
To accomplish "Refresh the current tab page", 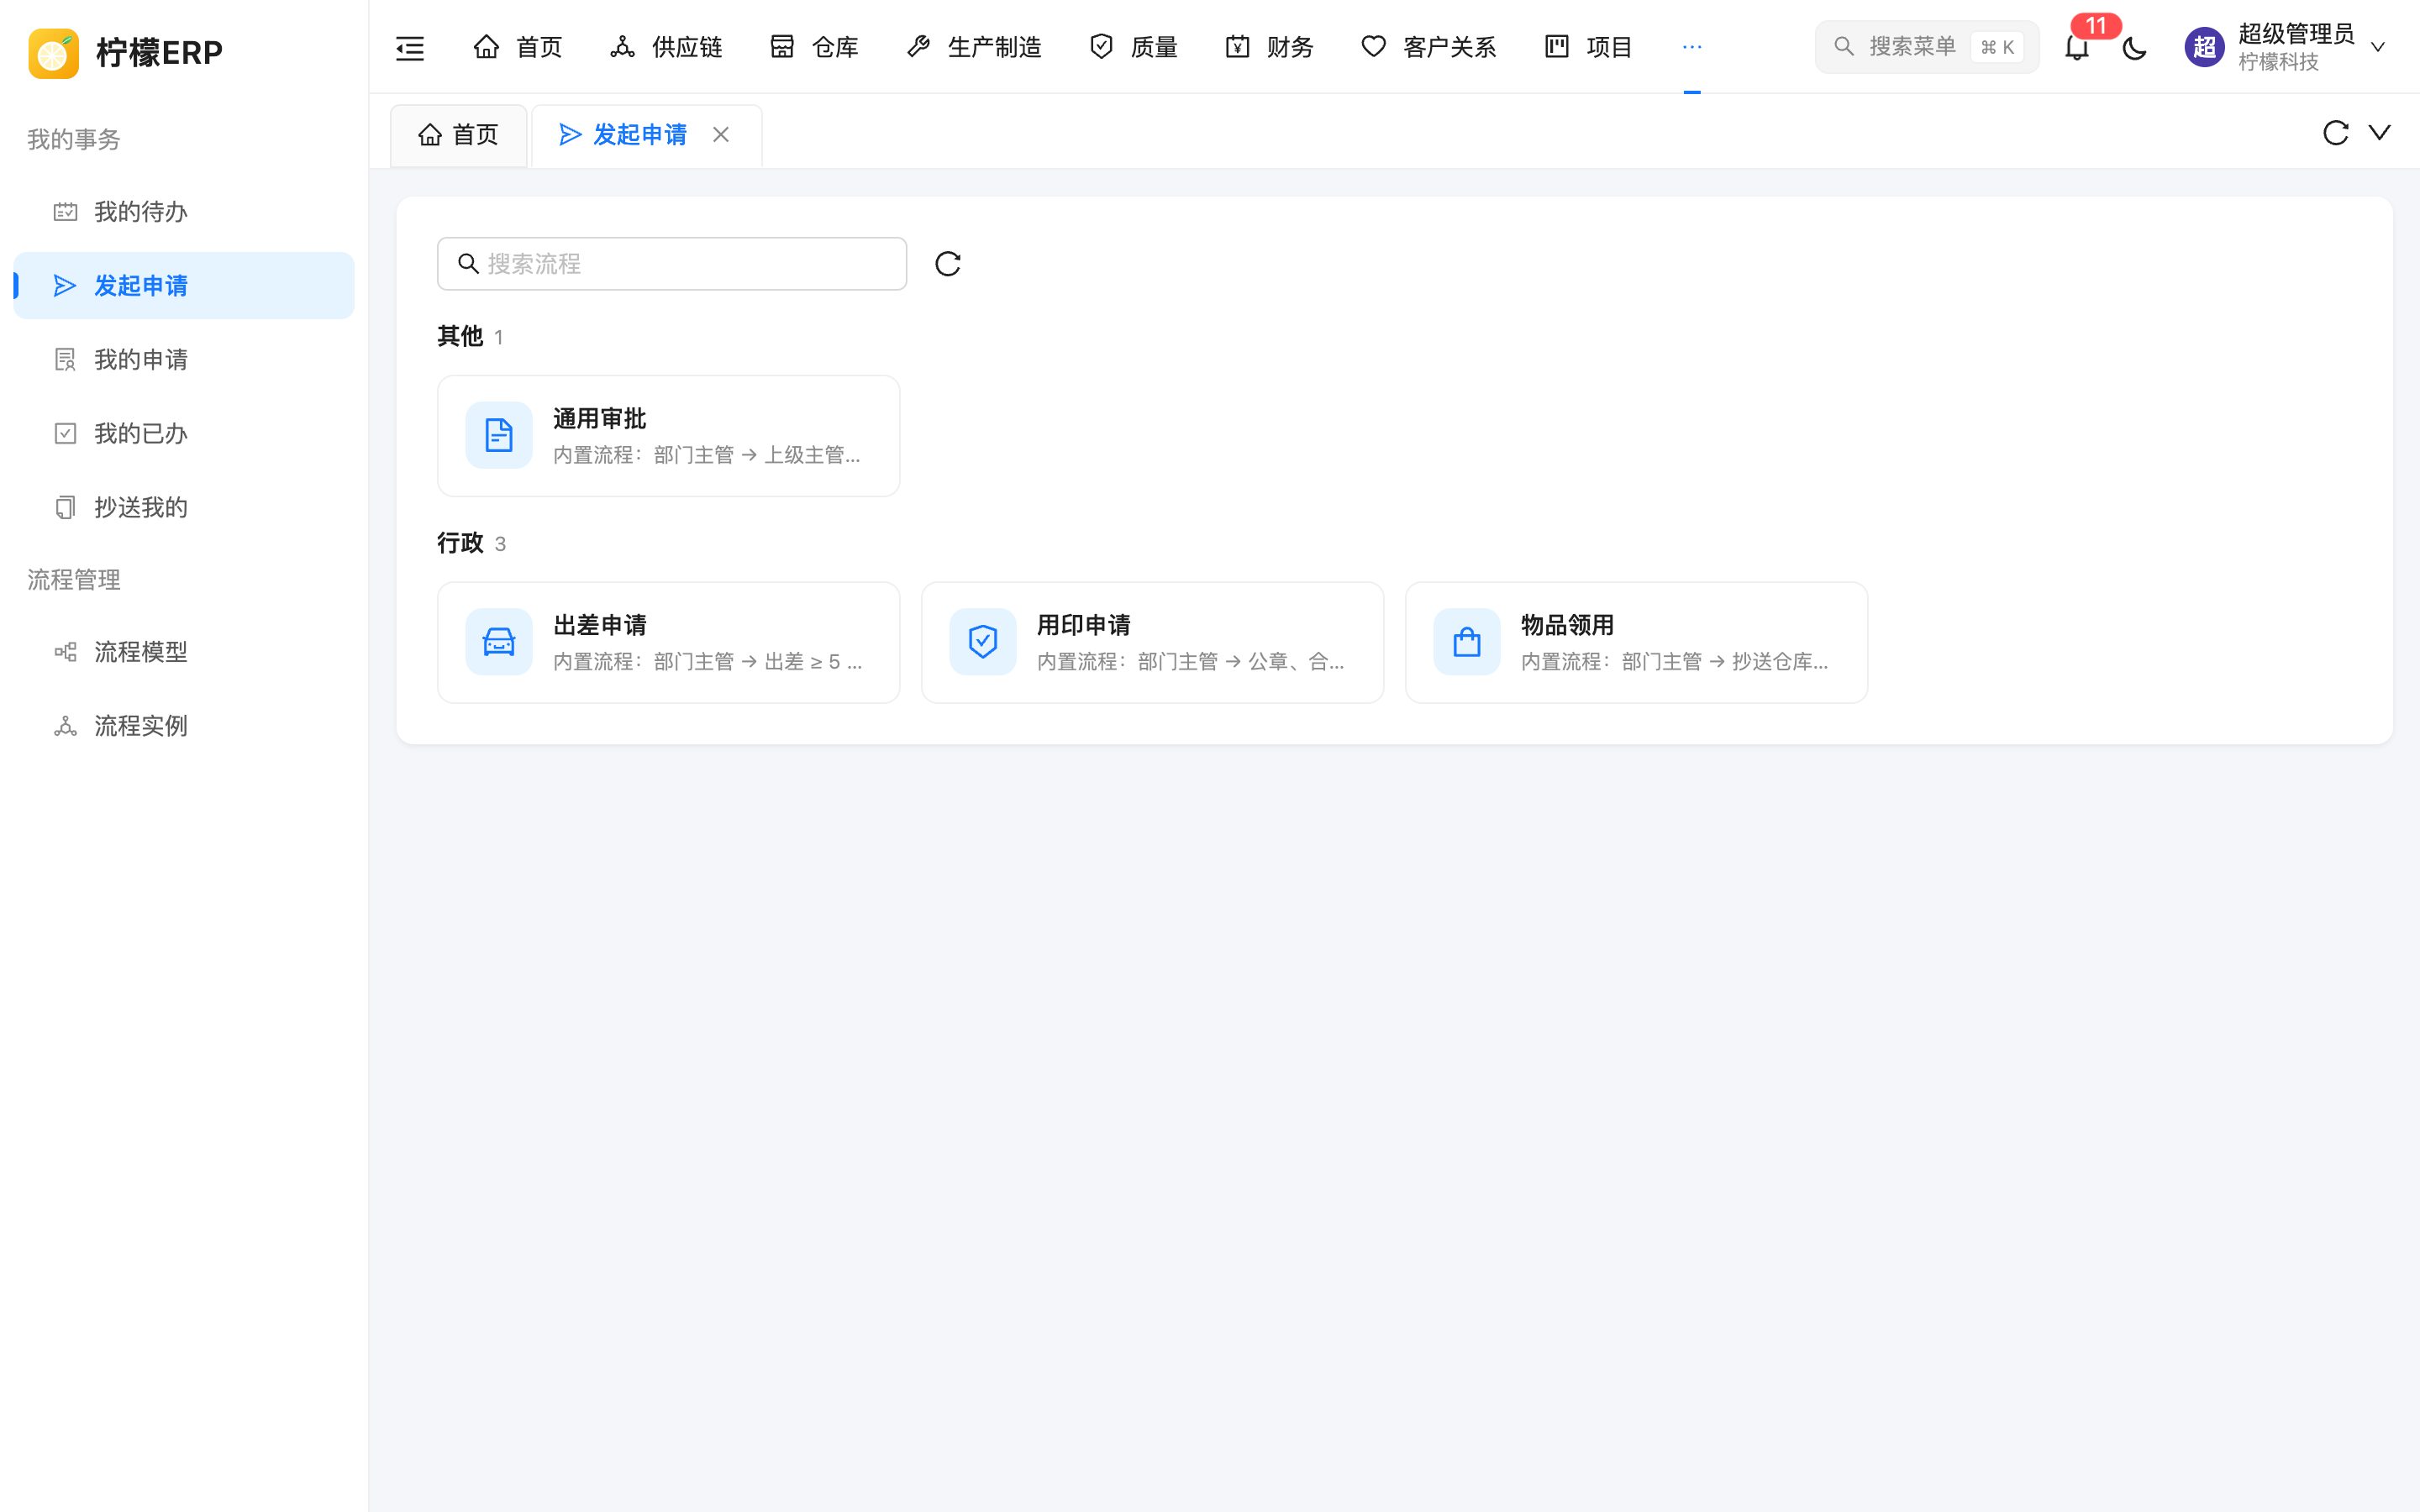I will point(2335,133).
